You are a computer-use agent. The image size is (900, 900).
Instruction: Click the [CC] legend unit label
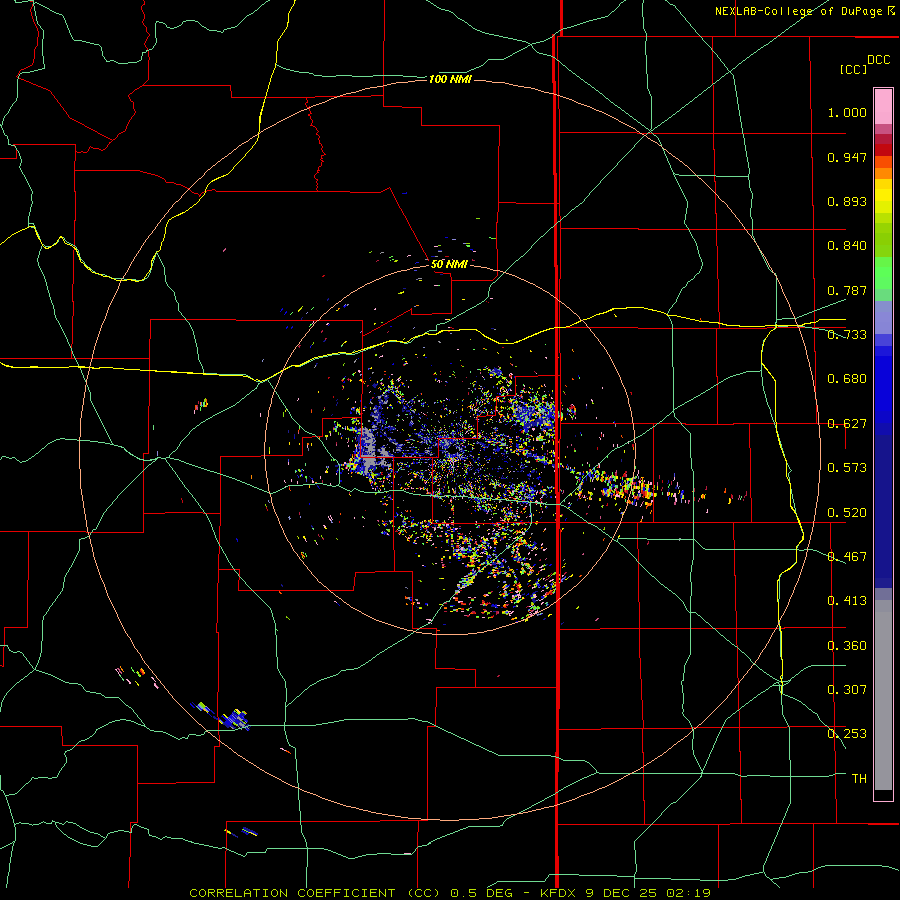click(853, 69)
